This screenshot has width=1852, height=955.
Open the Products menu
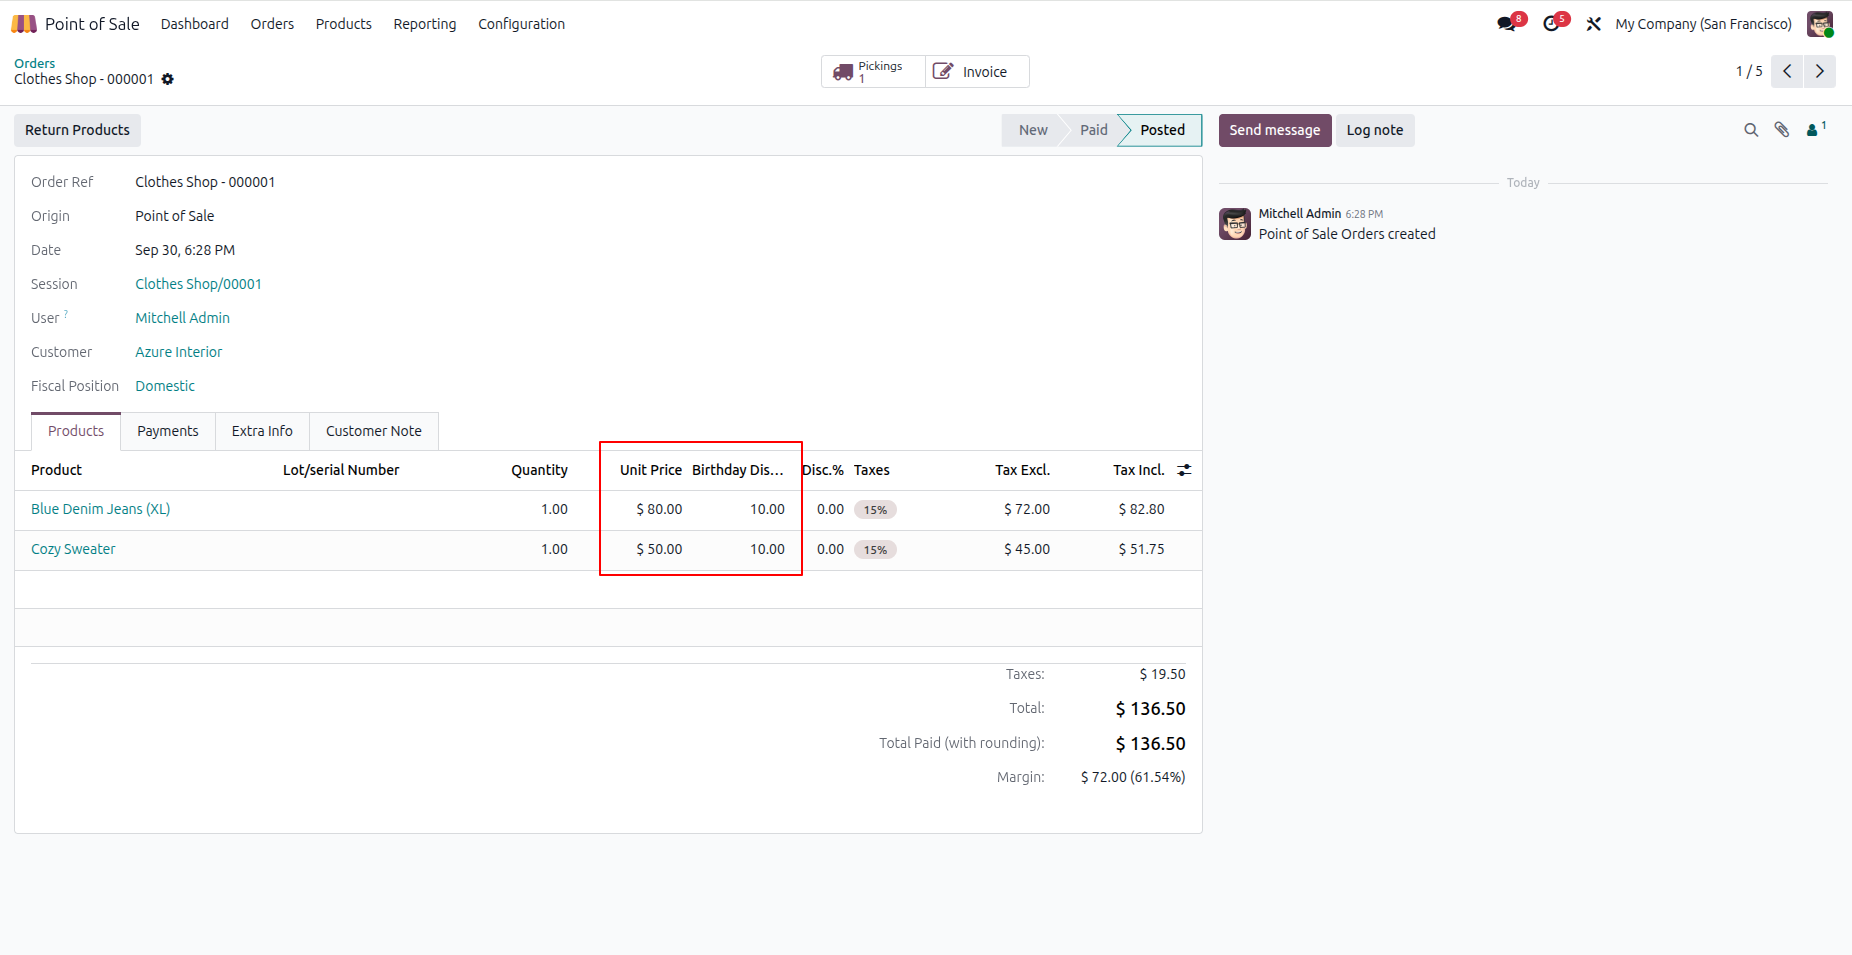[344, 24]
